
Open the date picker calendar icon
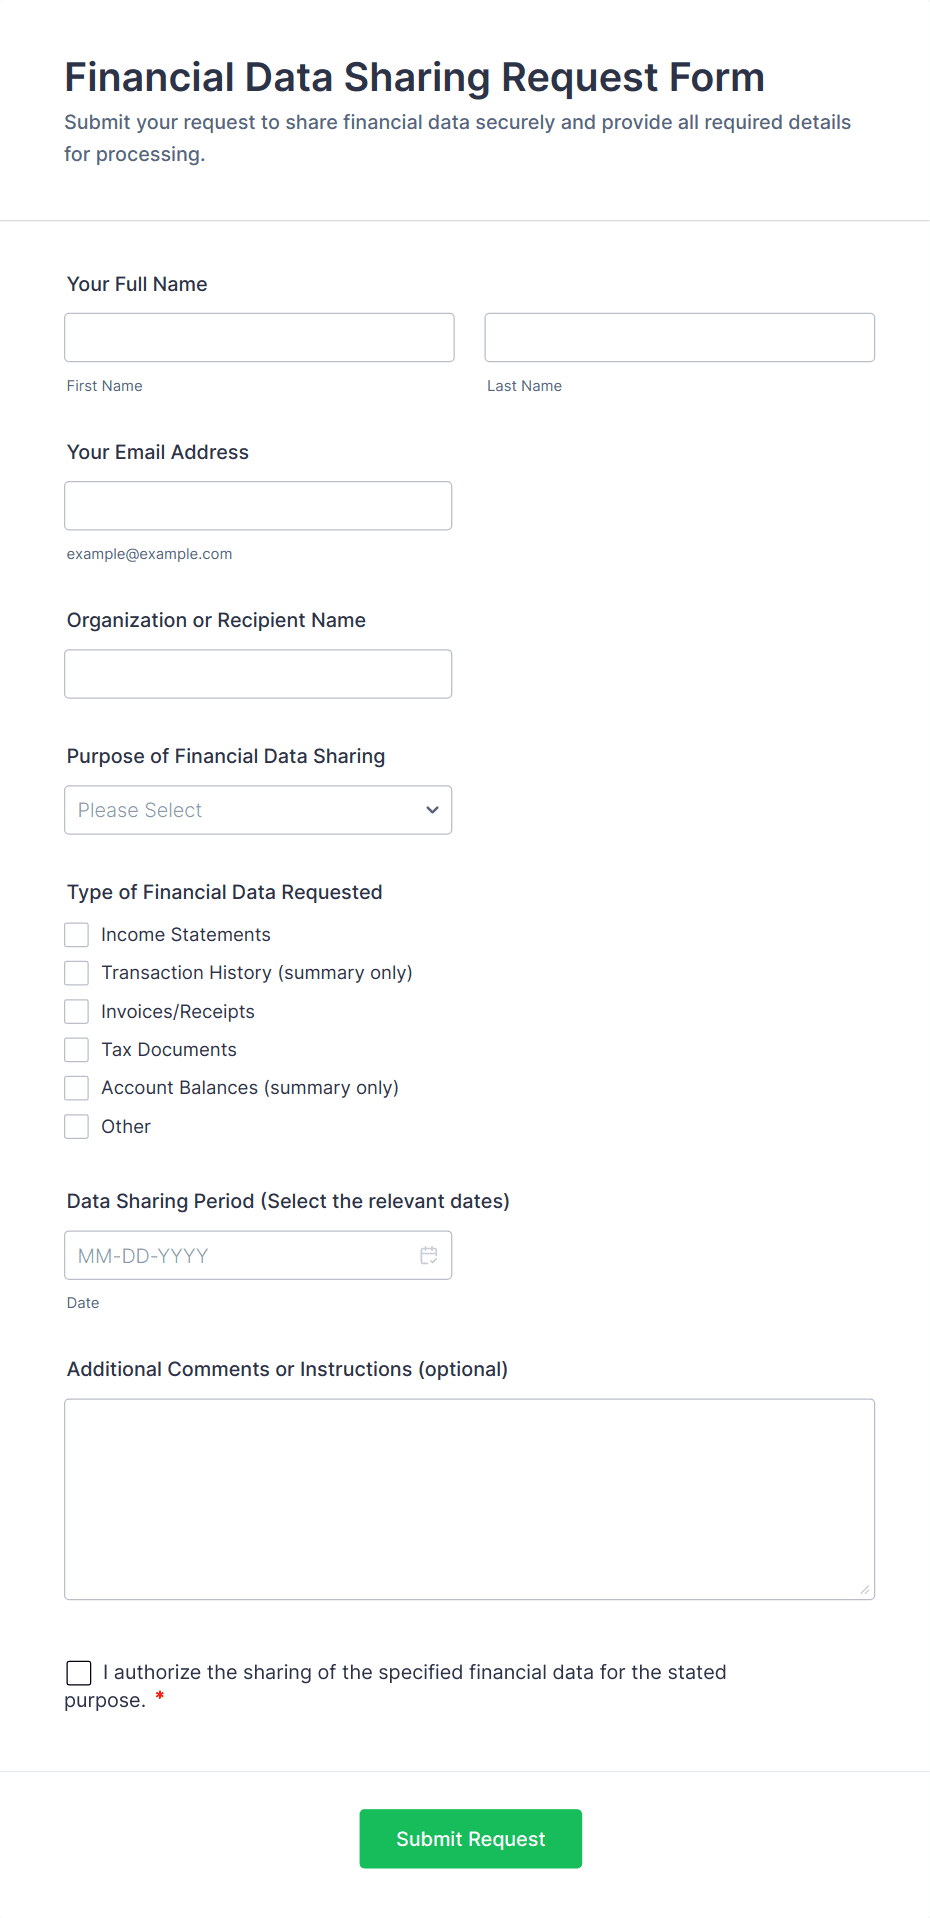429,1254
